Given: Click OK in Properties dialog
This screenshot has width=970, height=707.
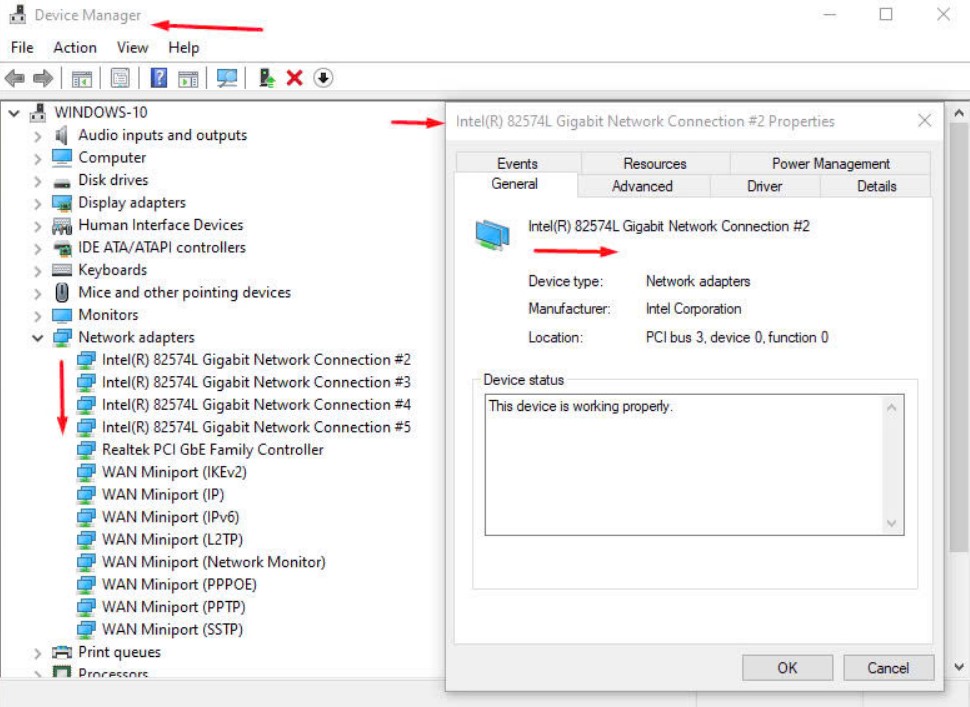Looking at the screenshot, I should click(788, 668).
